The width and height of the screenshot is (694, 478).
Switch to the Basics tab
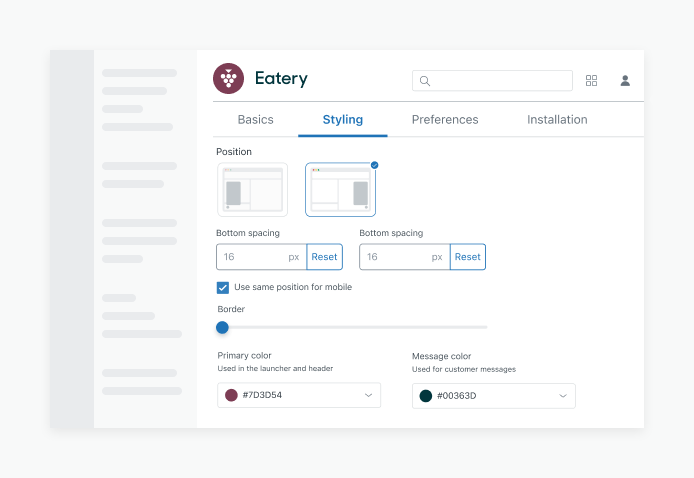coord(255,120)
